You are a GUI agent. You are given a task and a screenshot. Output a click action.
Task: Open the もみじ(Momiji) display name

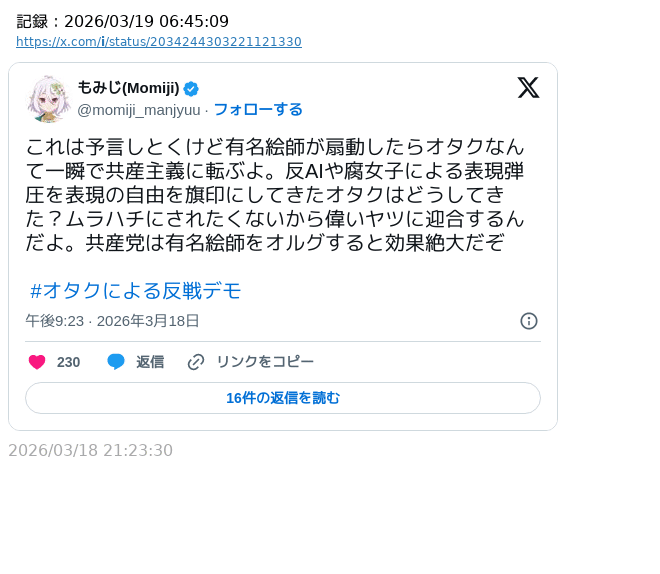[x=128, y=88]
